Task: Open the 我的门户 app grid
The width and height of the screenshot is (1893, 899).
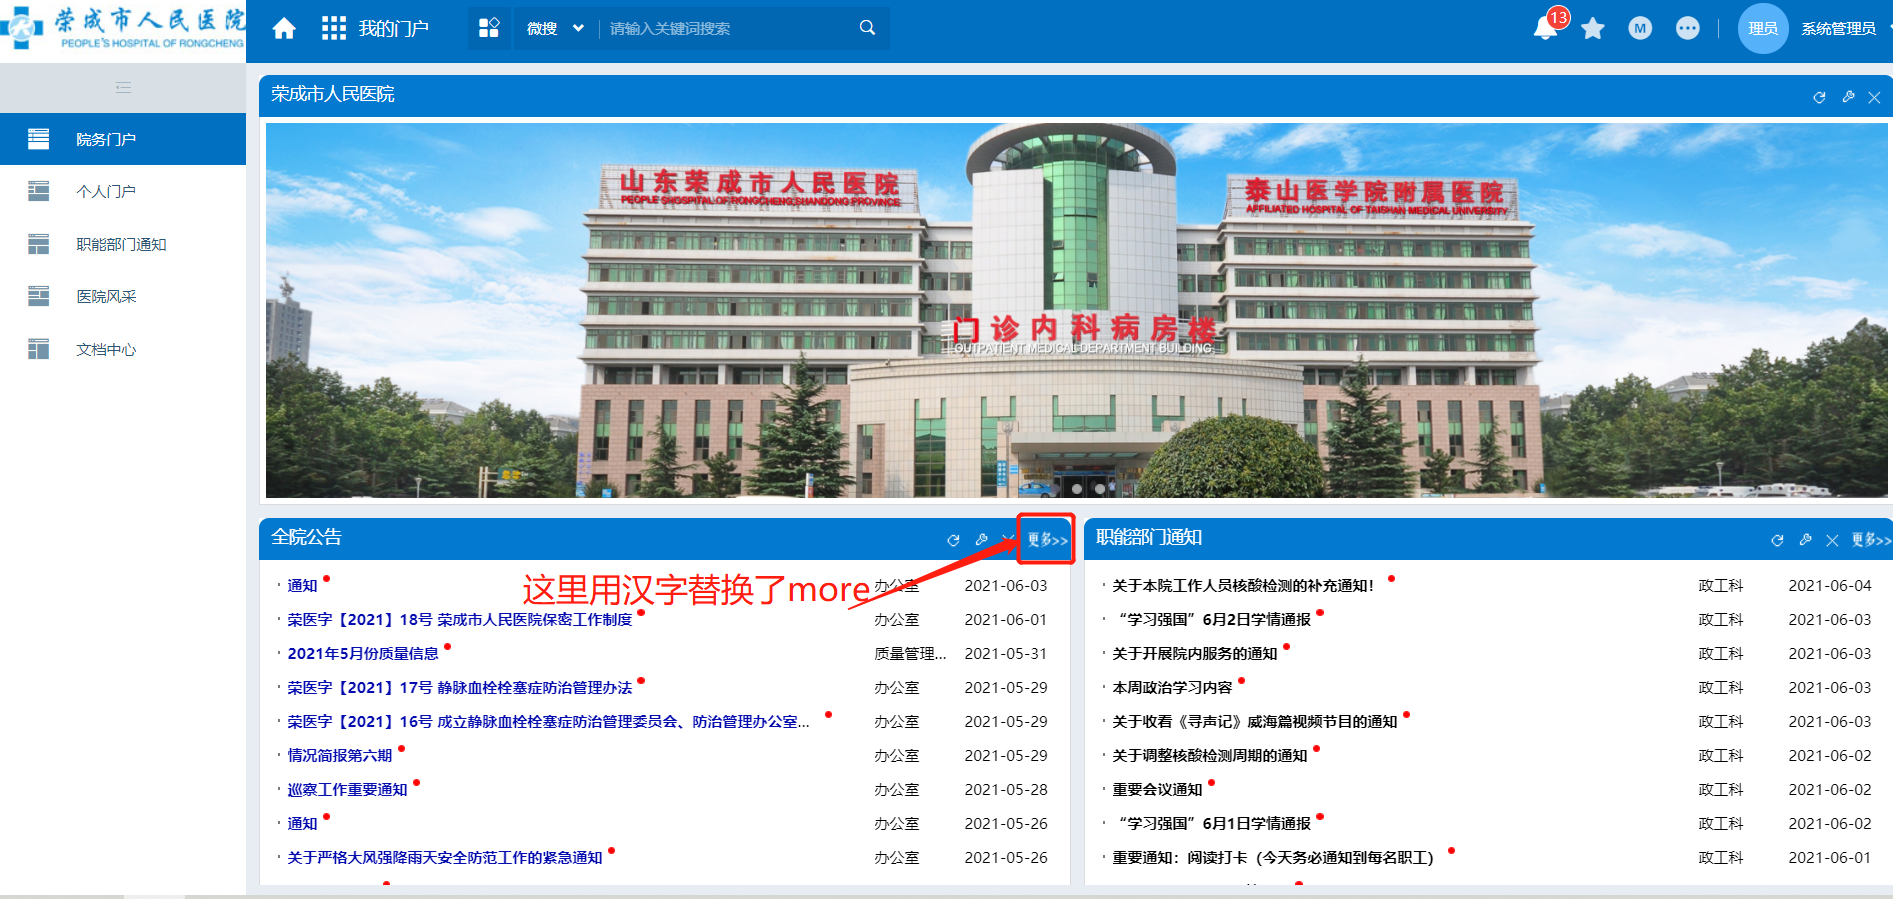Action: pos(334,28)
